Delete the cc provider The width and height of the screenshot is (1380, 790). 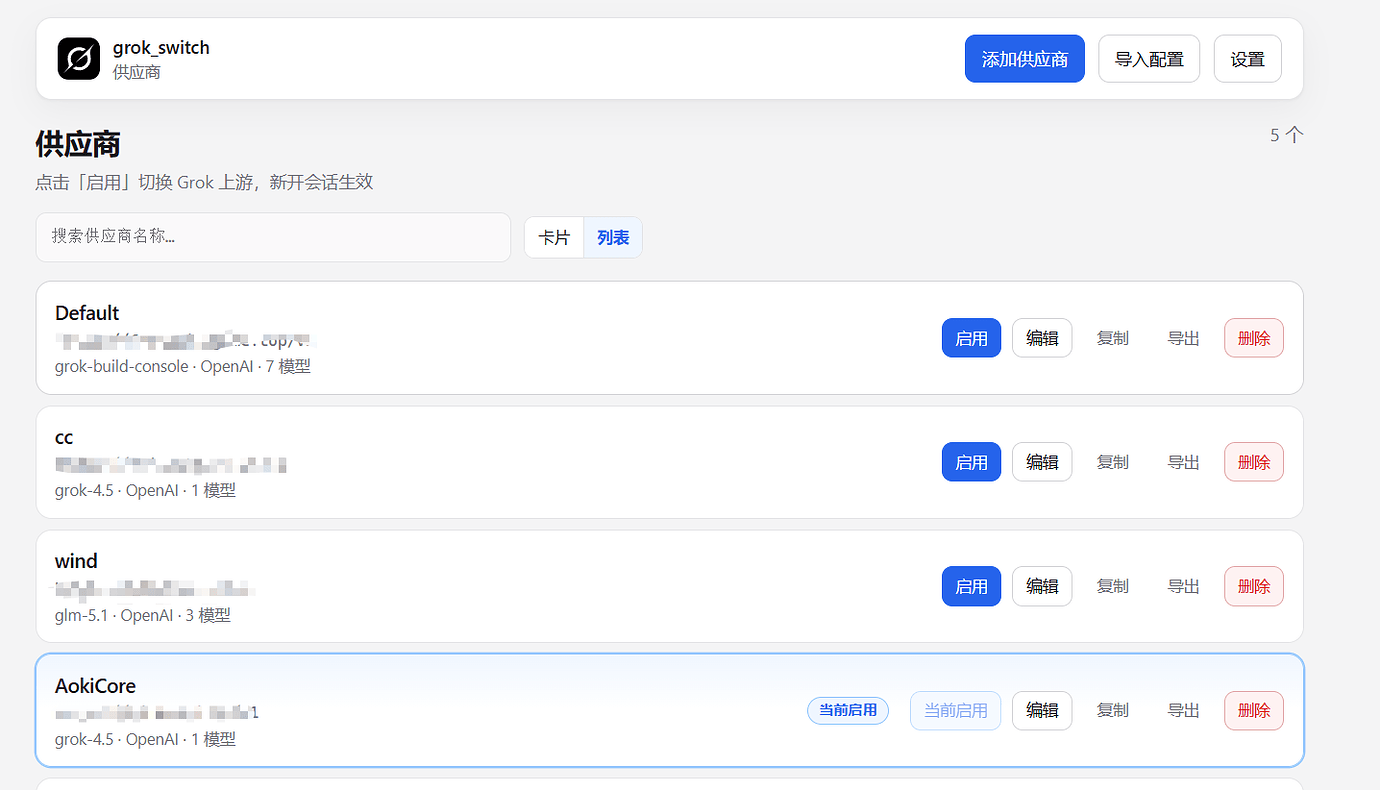pos(1254,462)
